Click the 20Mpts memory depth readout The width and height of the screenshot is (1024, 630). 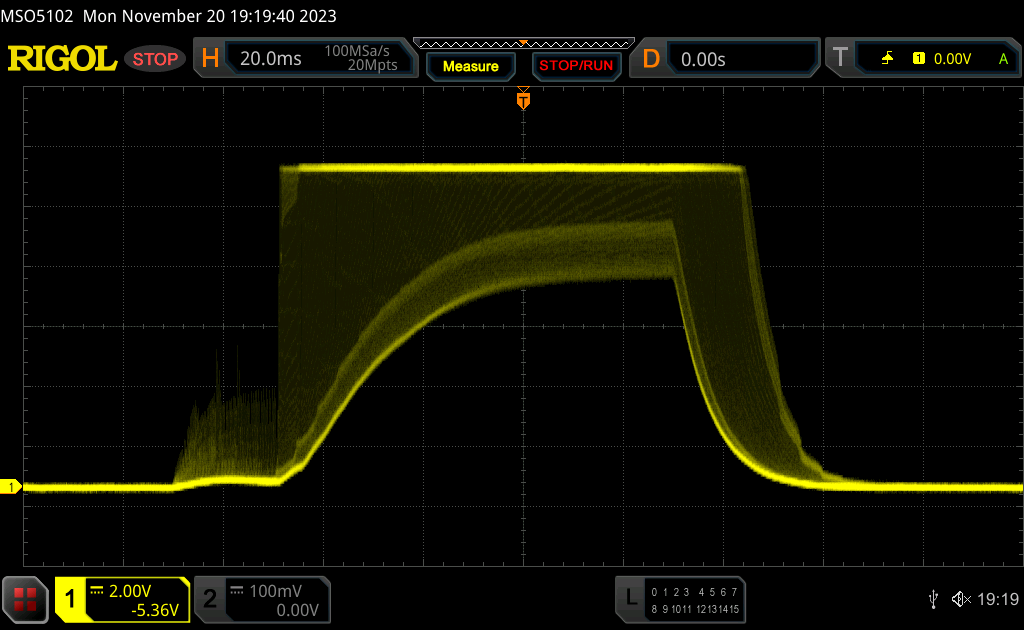pyautogui.click(x=372, y=65)
